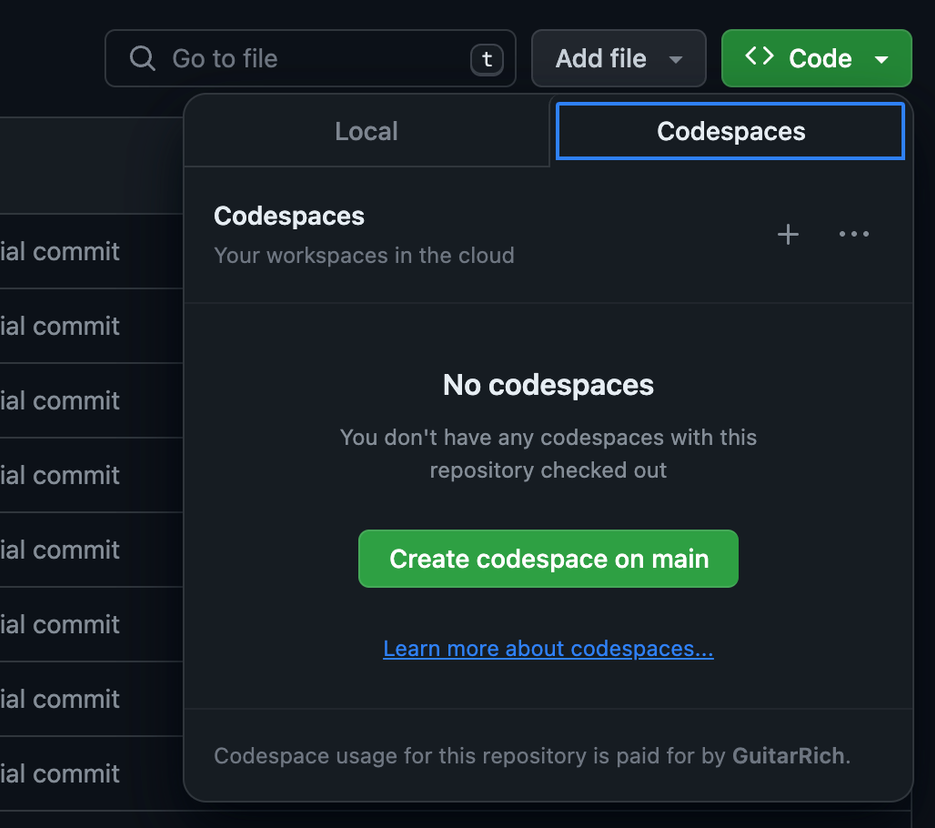
Task: Click the magnifier icon in Go to file
Action: [143, 59]
